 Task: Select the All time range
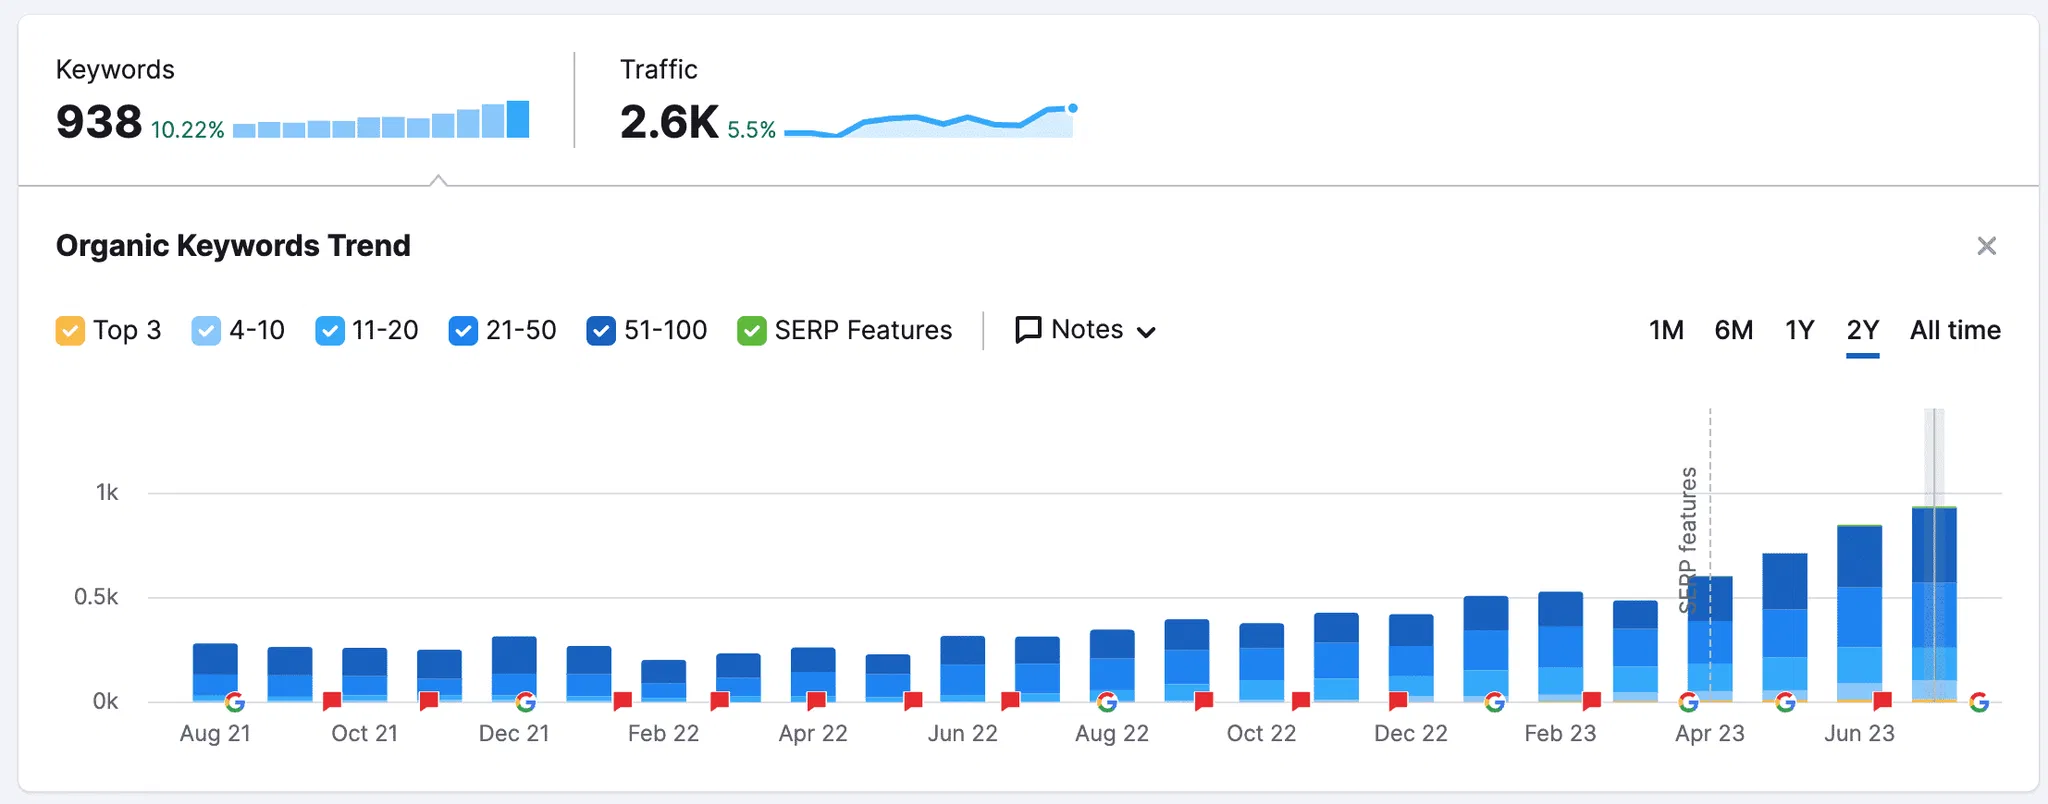click(1954, 330)
